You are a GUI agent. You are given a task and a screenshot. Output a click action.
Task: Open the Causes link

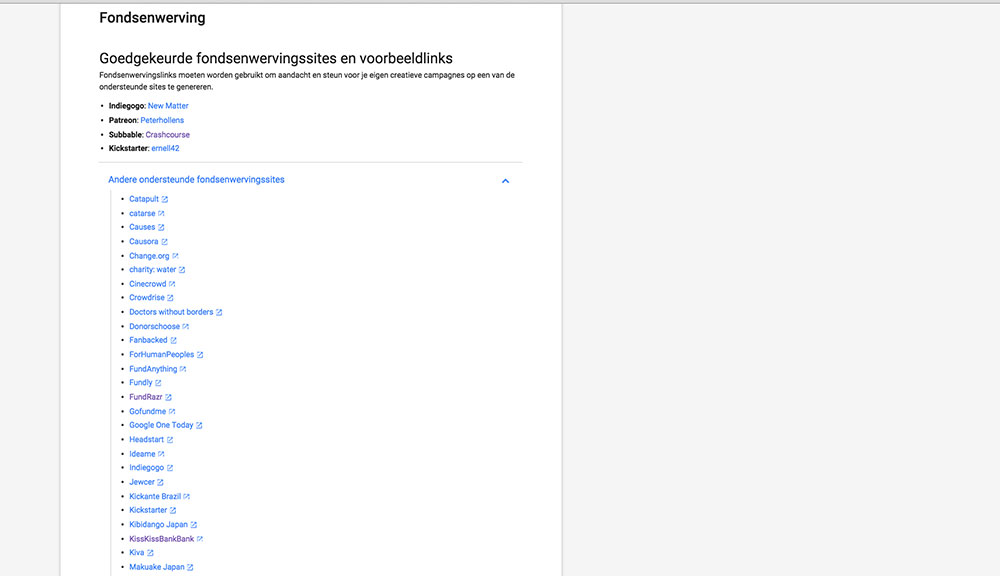[x=142, y=227]
